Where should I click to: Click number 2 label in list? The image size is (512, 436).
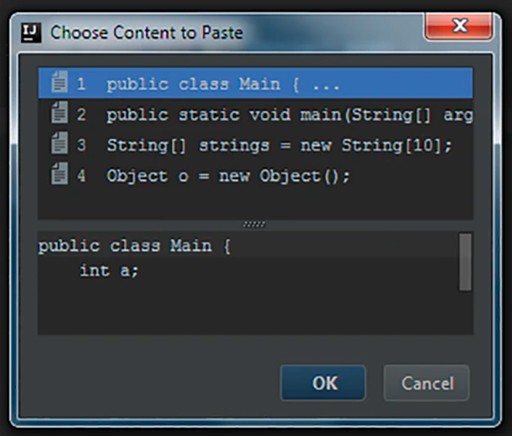(81, 114)
